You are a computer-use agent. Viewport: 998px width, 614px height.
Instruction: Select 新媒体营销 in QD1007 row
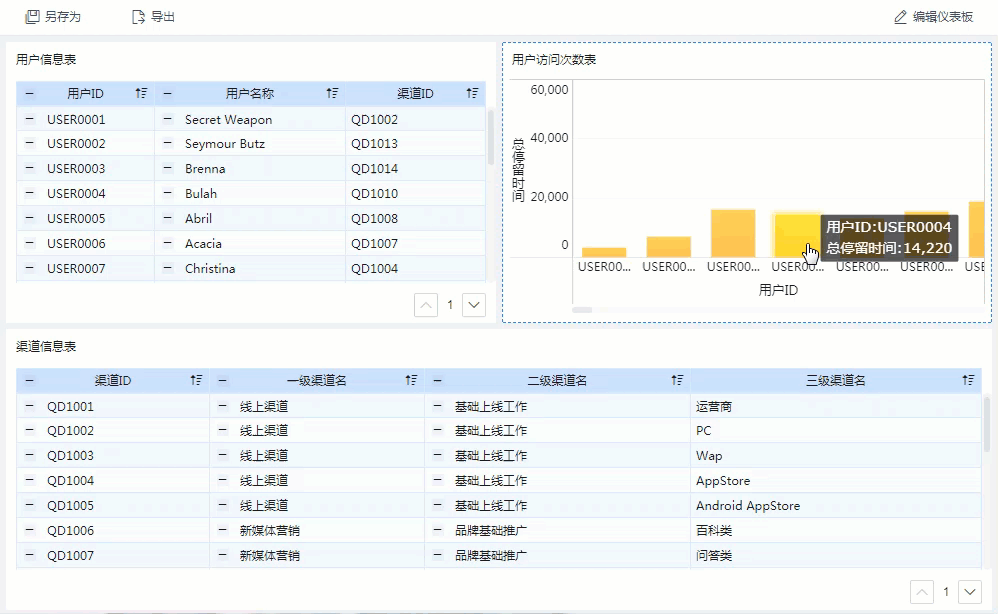pyautogui.click(x=269, y=555)
